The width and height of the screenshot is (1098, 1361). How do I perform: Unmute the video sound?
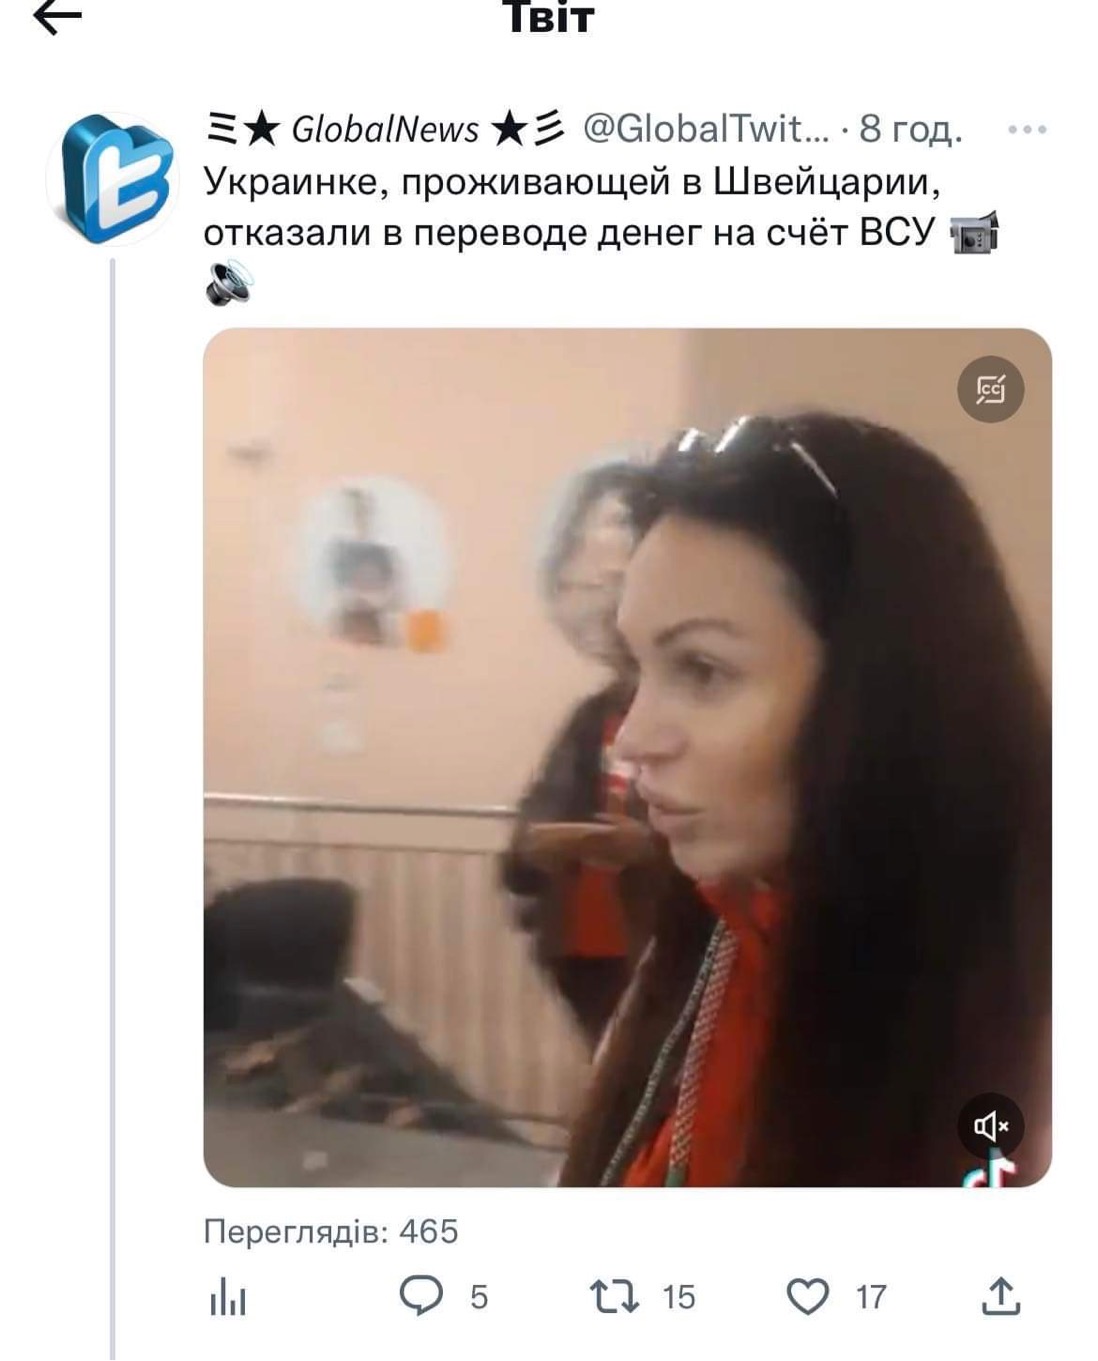(x=991, y=1127)
